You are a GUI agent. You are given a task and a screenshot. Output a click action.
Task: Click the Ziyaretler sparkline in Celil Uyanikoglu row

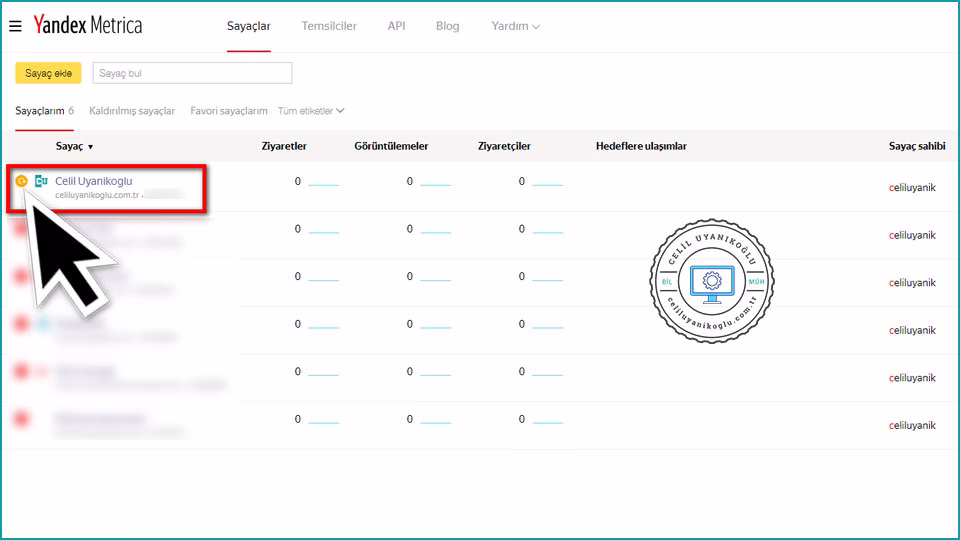pyautogui.click(x=324, y=184)
